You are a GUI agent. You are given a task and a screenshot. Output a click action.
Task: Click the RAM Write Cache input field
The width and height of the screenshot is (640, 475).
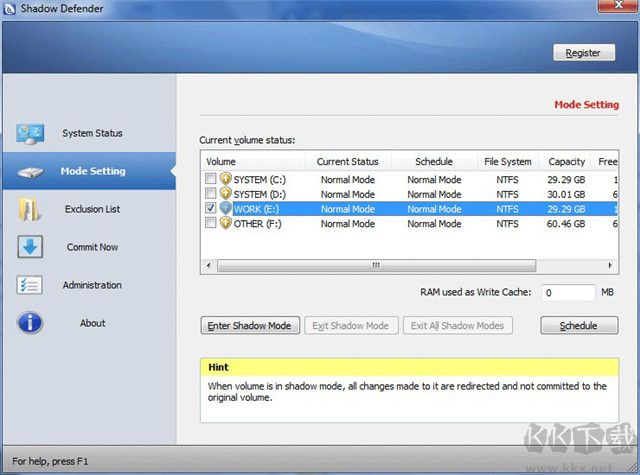567,293
